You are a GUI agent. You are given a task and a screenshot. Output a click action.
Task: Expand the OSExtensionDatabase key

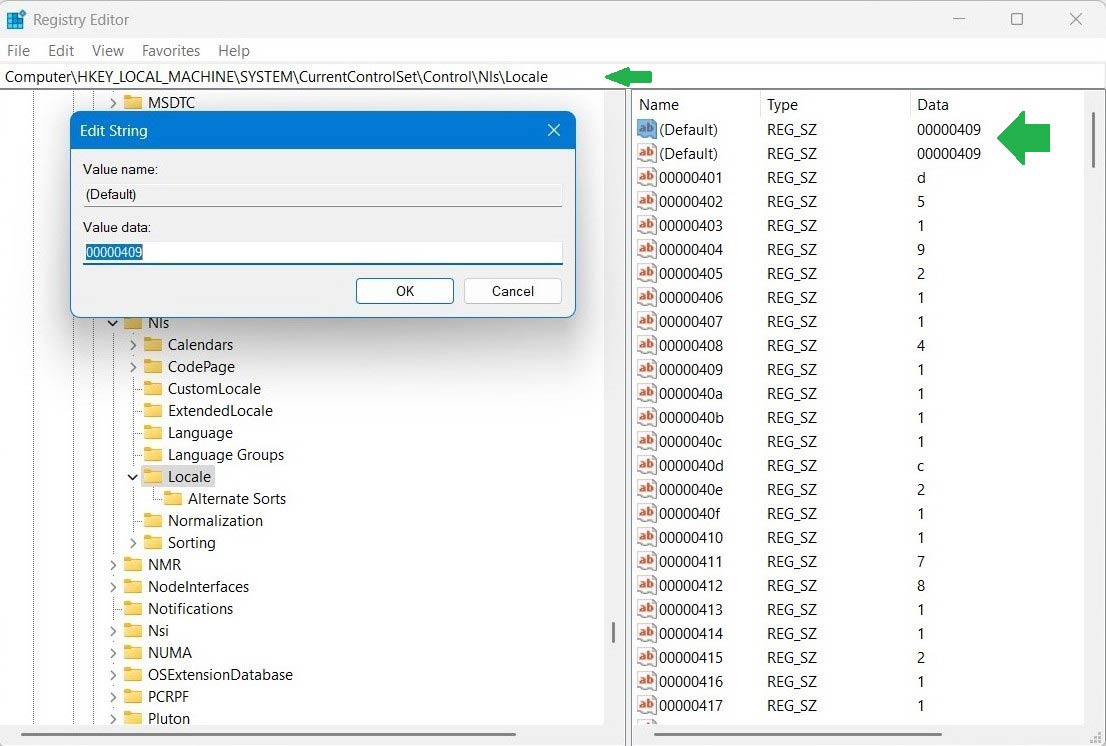[x=113, y=675]
